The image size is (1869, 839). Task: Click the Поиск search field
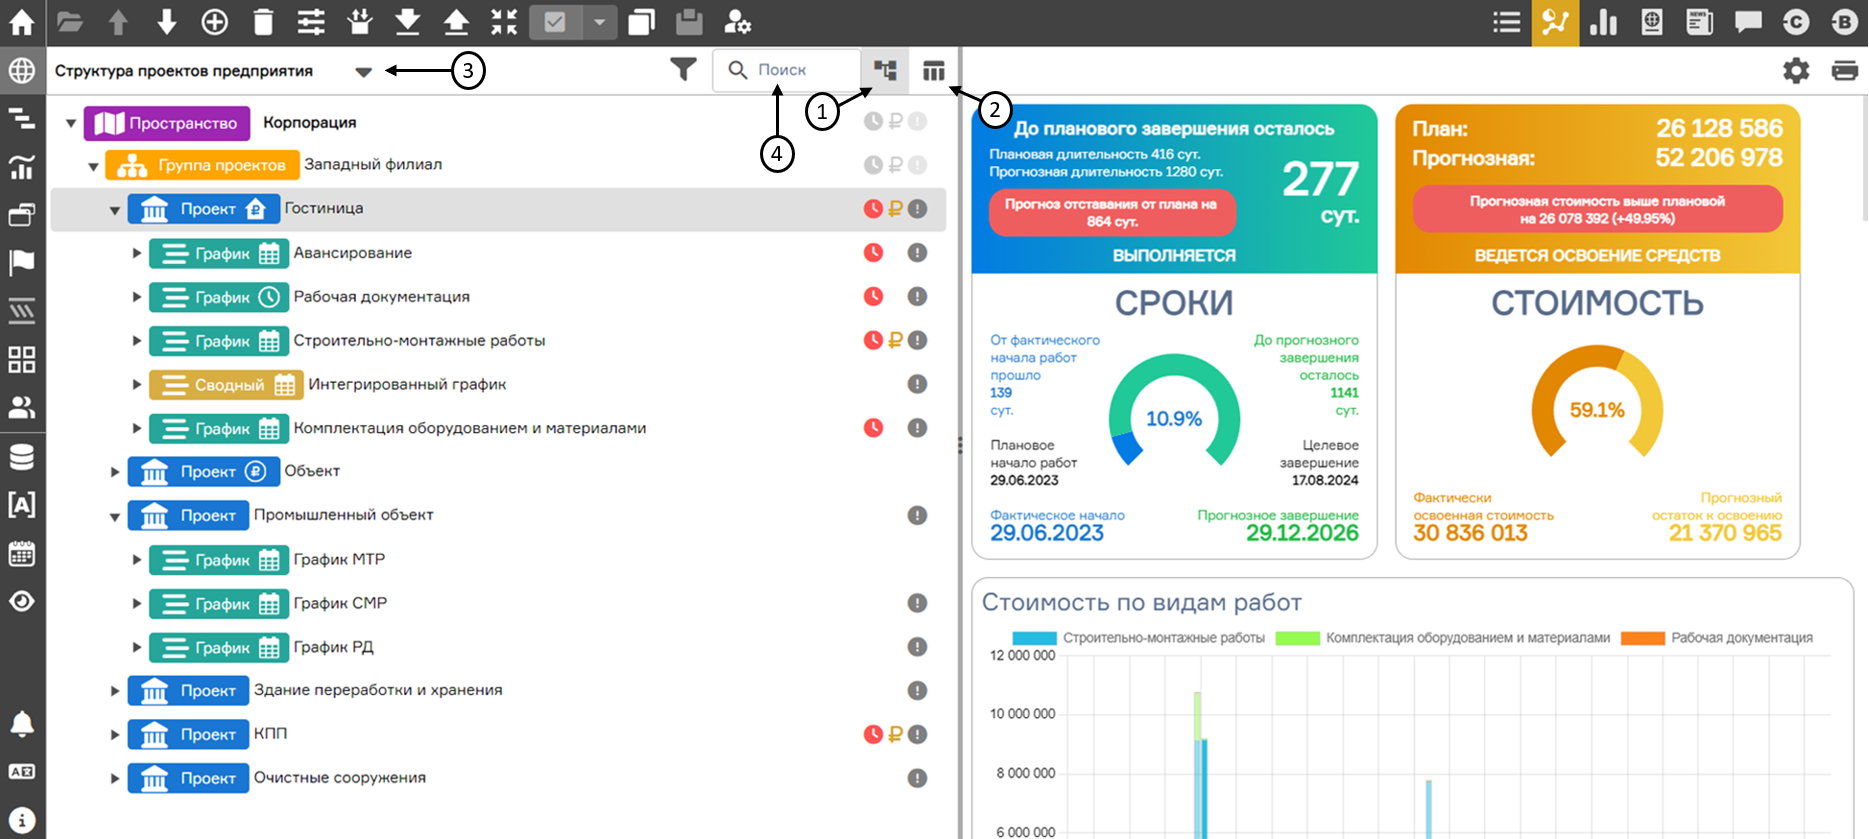point(786,70)
